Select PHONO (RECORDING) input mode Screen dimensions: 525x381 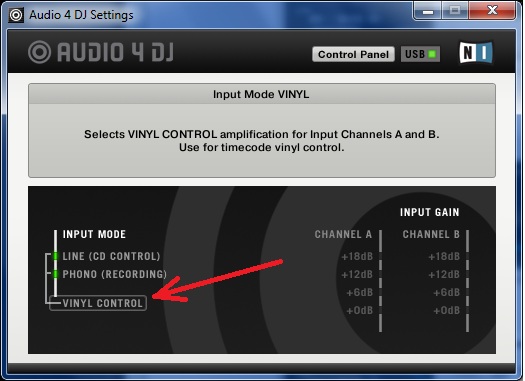point(115,274)
